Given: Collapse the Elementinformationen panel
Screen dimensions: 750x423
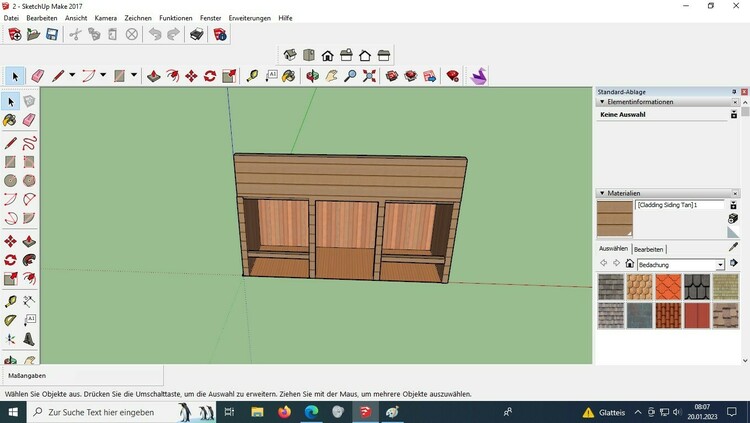Looking at the screenshot, I should [602, 102].
